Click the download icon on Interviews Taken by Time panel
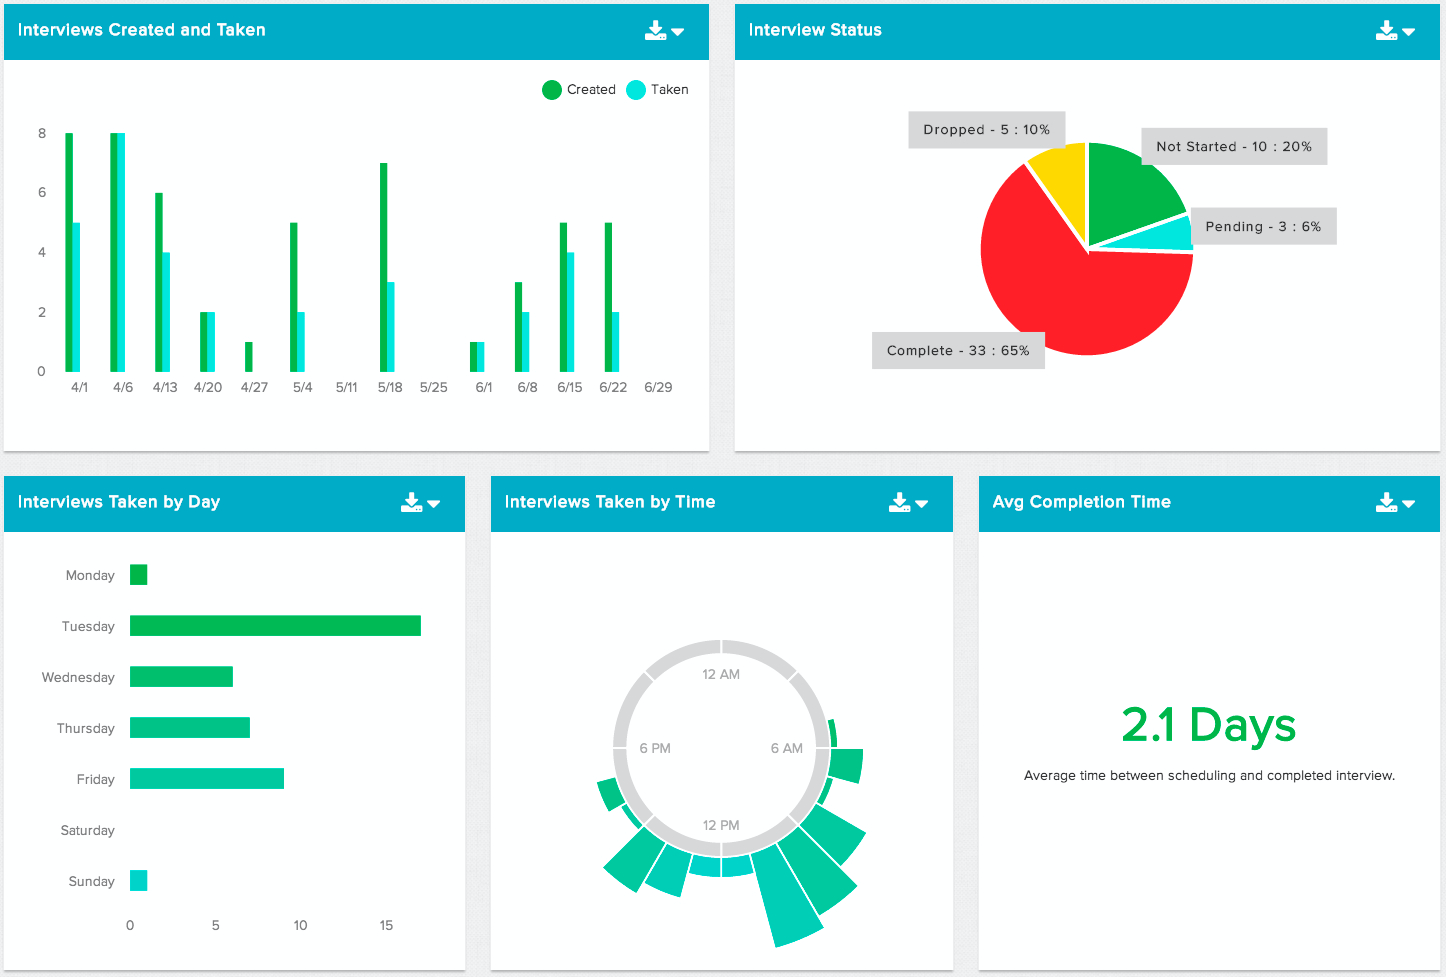Image resolution: width=1446 pixels, height=977 pixels. (899, 502)
